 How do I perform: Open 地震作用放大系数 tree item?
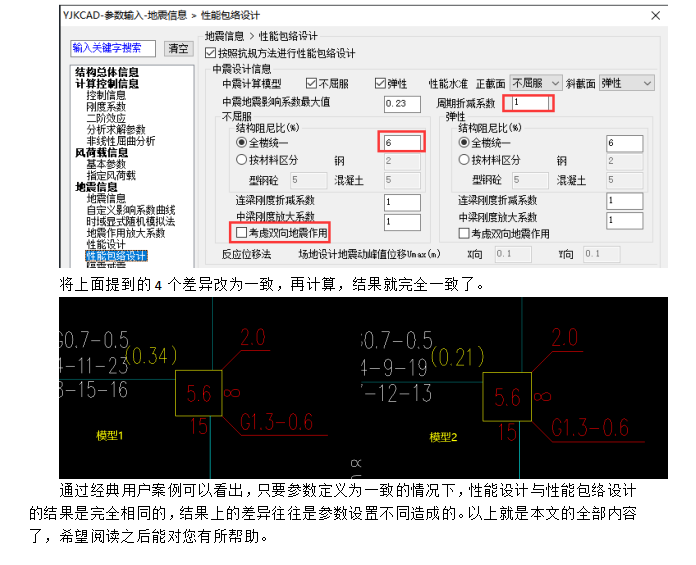pos(126,233)
